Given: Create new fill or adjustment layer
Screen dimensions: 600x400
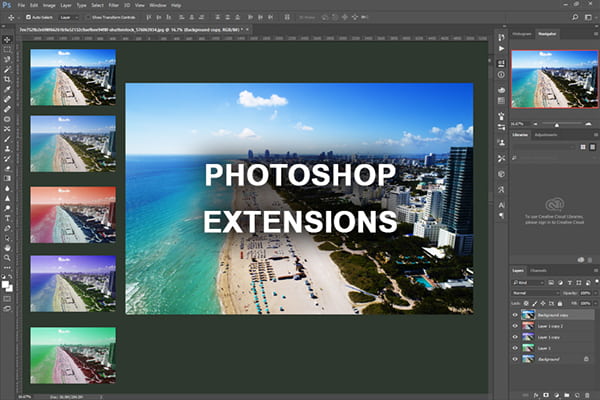Looking at the screenshot, I should coord(556,395).
